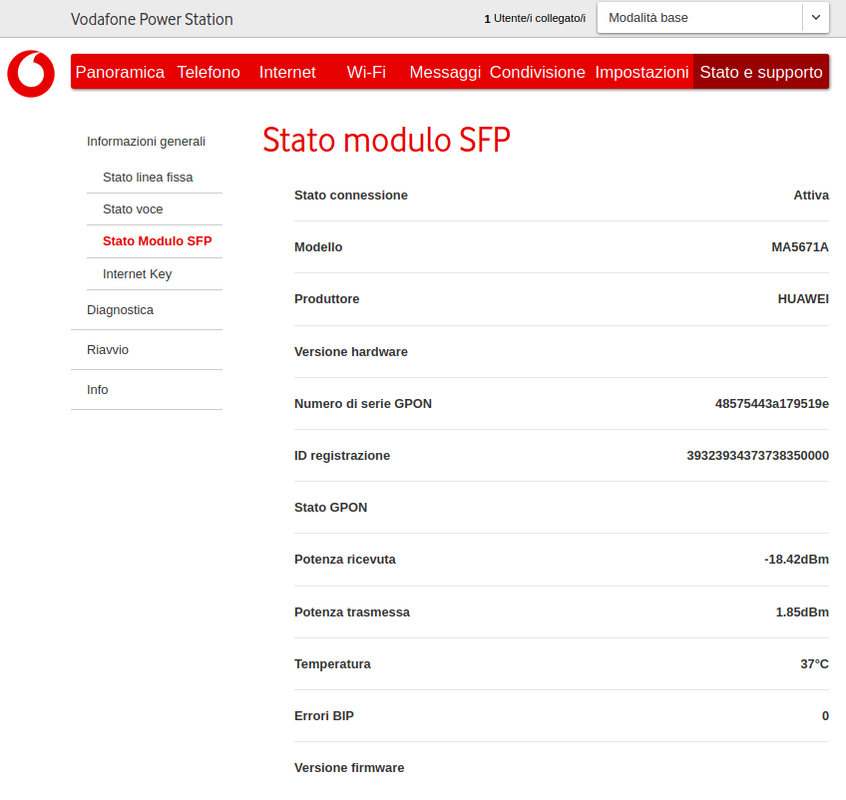Click the ID registrazione label
846x800 pixels.
[342, 455]
